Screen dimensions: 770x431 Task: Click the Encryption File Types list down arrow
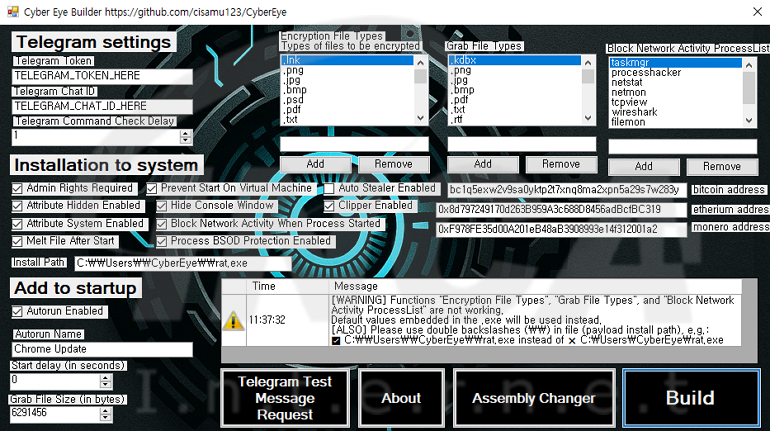[420, 118]
